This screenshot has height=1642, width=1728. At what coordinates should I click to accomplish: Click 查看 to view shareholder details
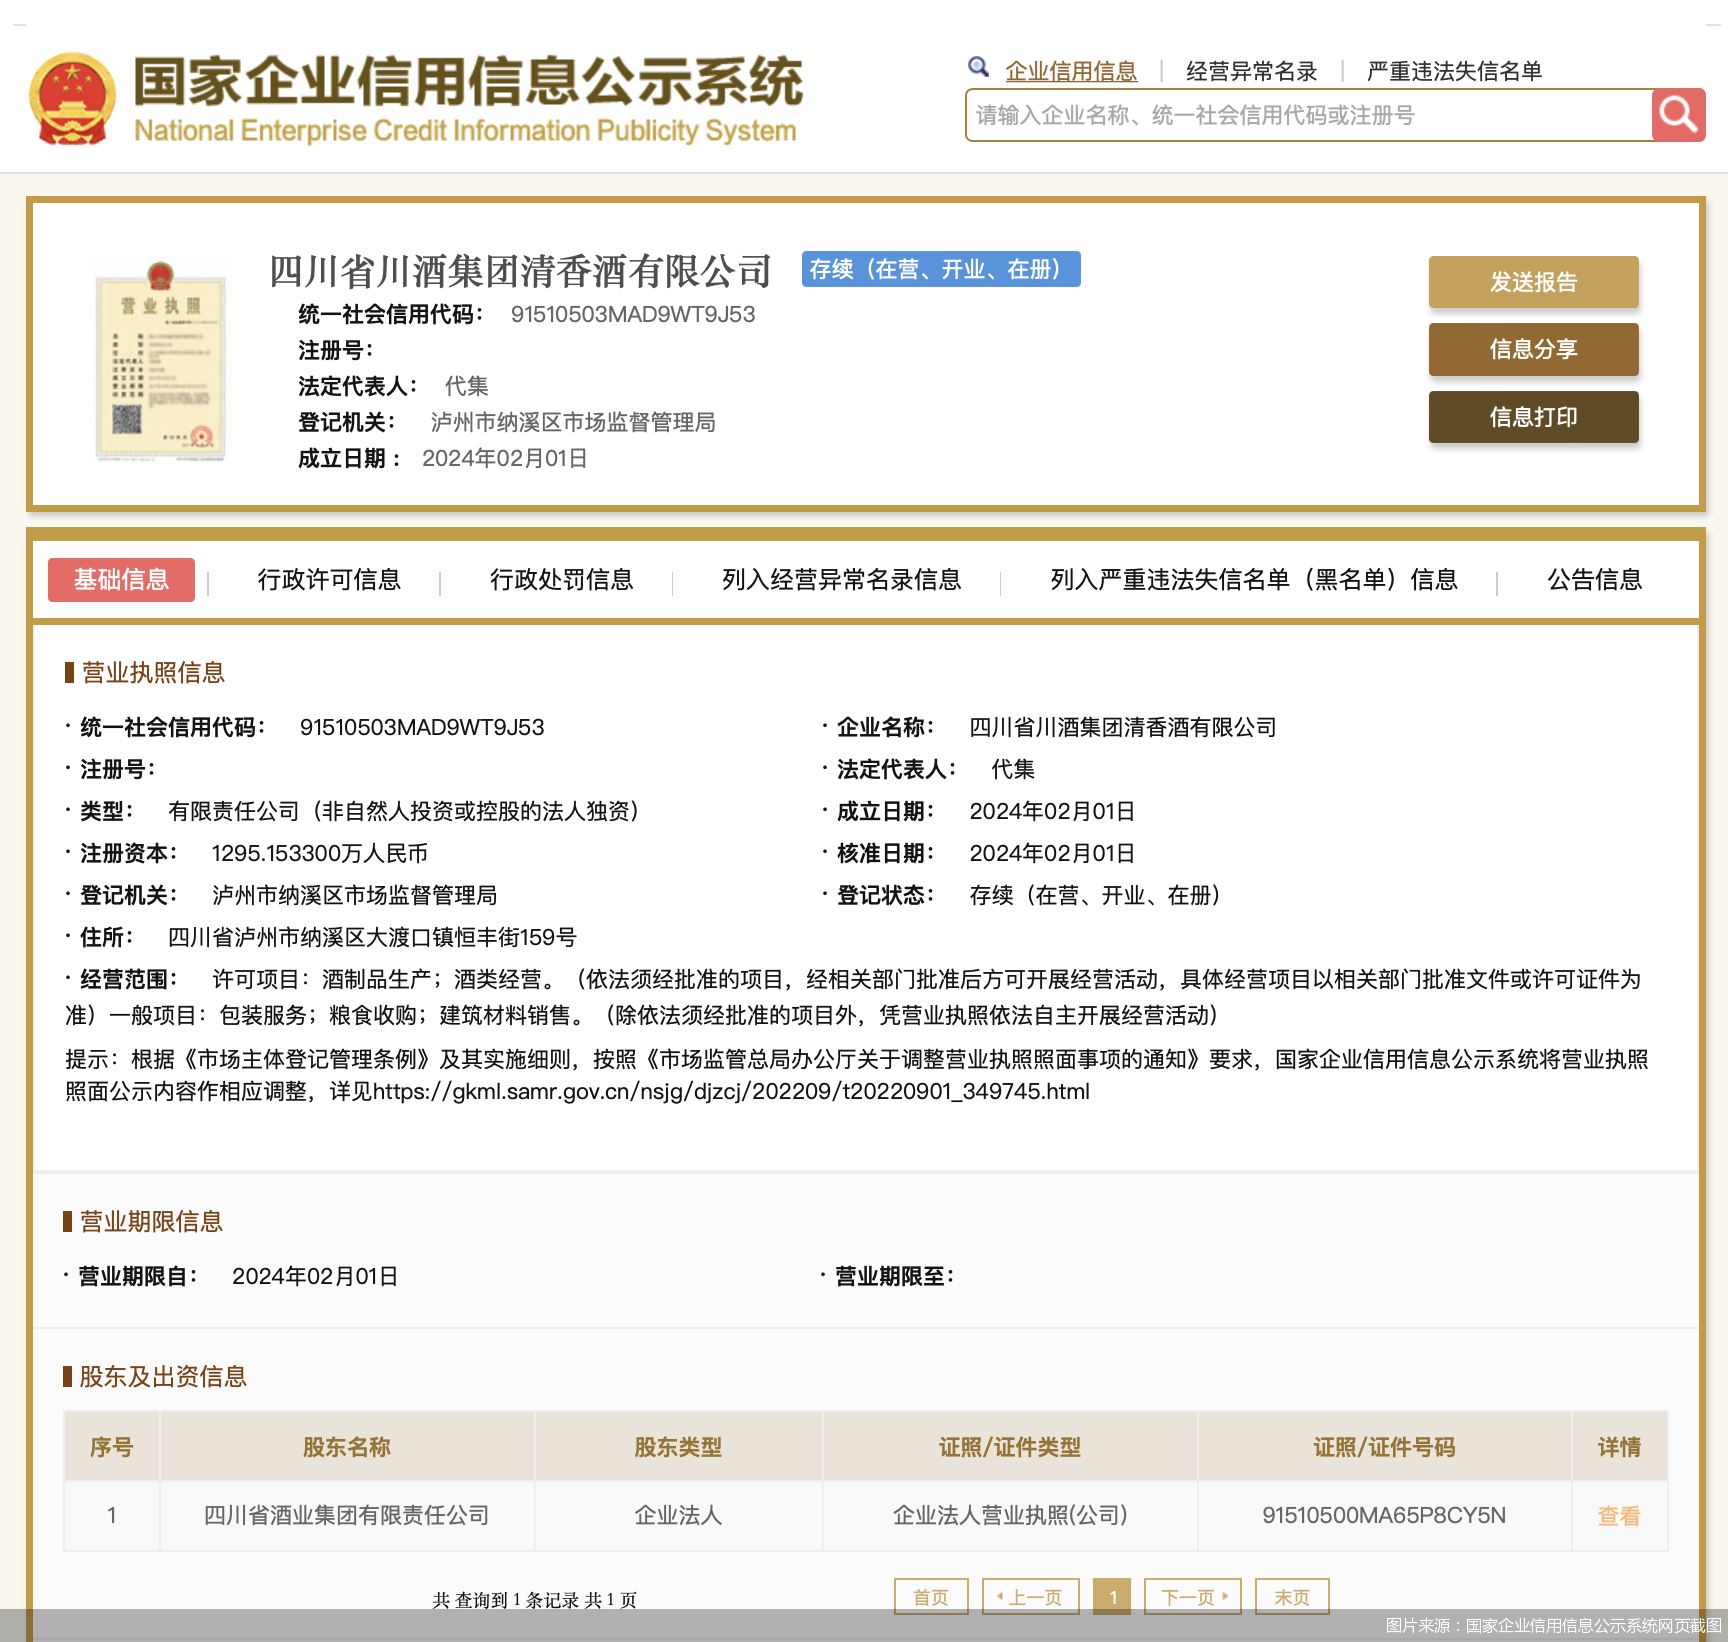coord(1618,1516)
